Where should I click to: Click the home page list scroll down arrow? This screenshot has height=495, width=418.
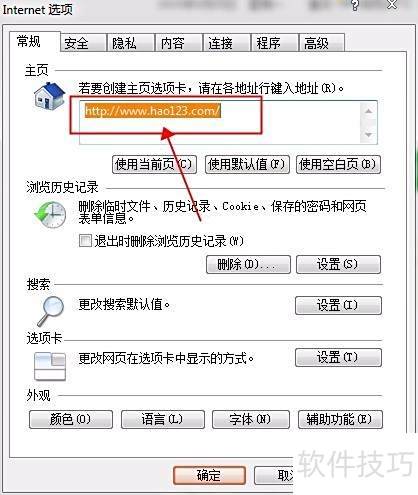[368, 135]
